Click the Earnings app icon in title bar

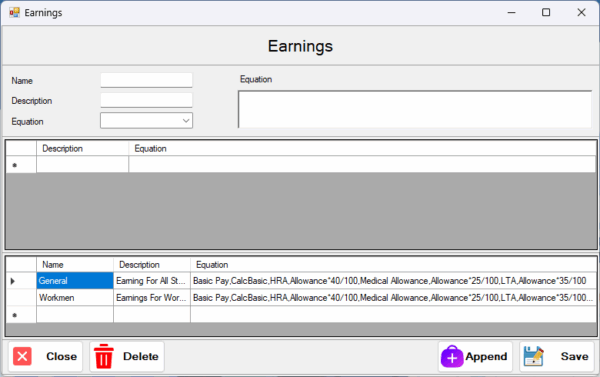click(x=15, y=13)
